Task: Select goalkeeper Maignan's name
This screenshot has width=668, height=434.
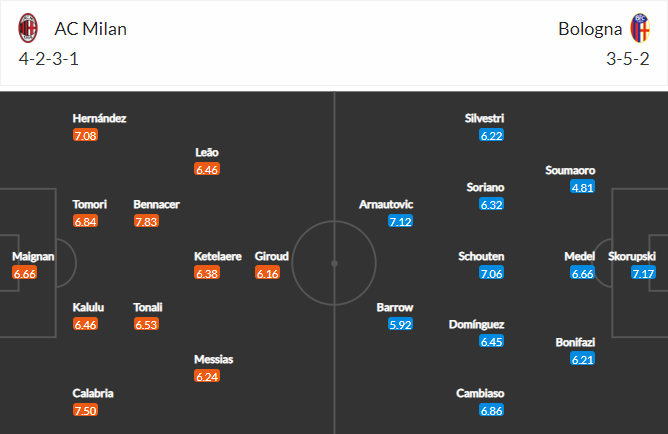Action: [x=33, y=256]
